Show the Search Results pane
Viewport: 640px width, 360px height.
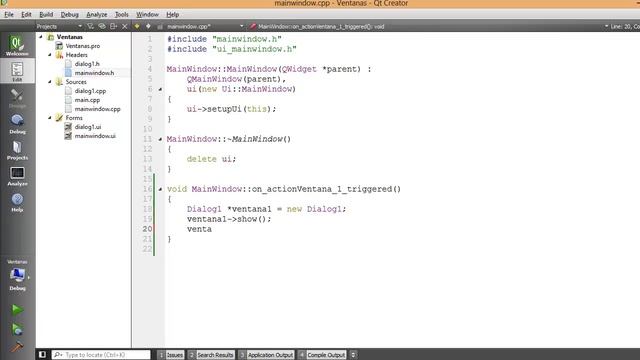[x=211, y=355]
